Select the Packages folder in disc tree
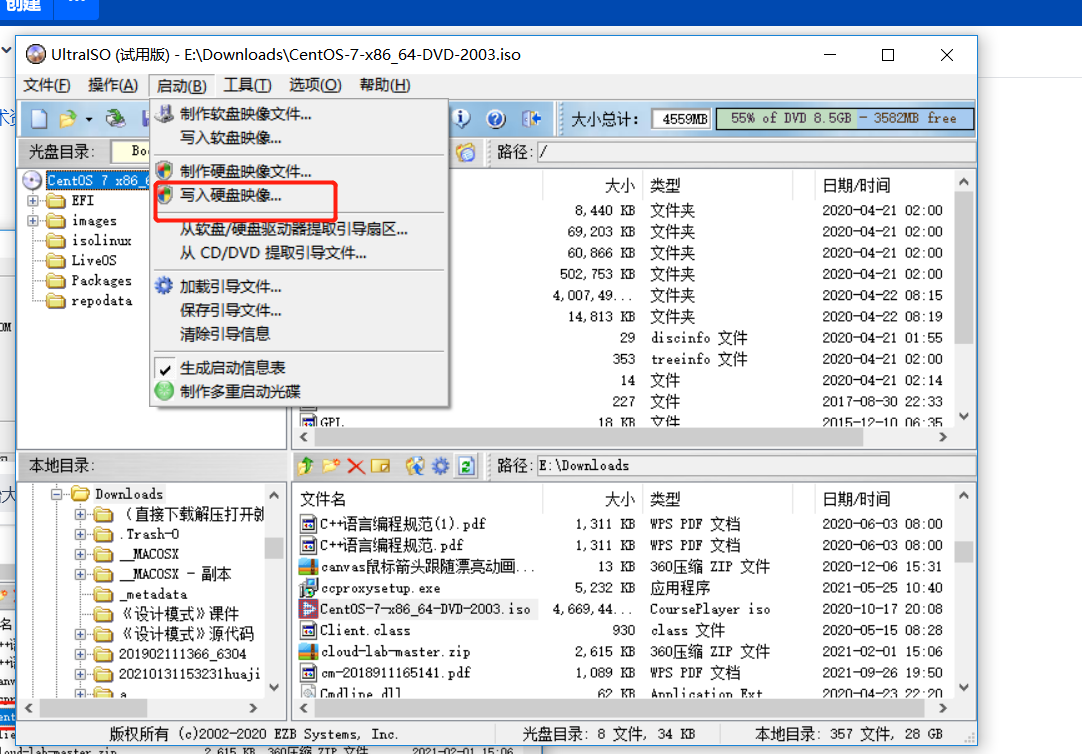 click(x=101, y=281)
